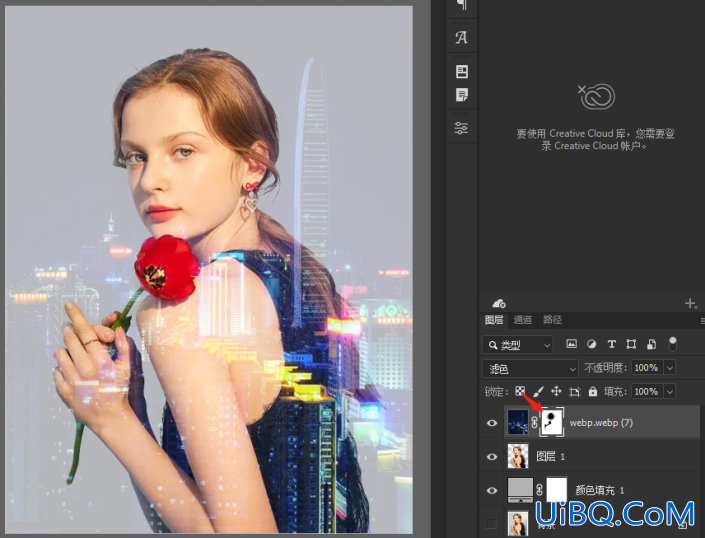
Task: Show the hidden 背景 layer
Action: pyautogui.click(x=491, y=523)
